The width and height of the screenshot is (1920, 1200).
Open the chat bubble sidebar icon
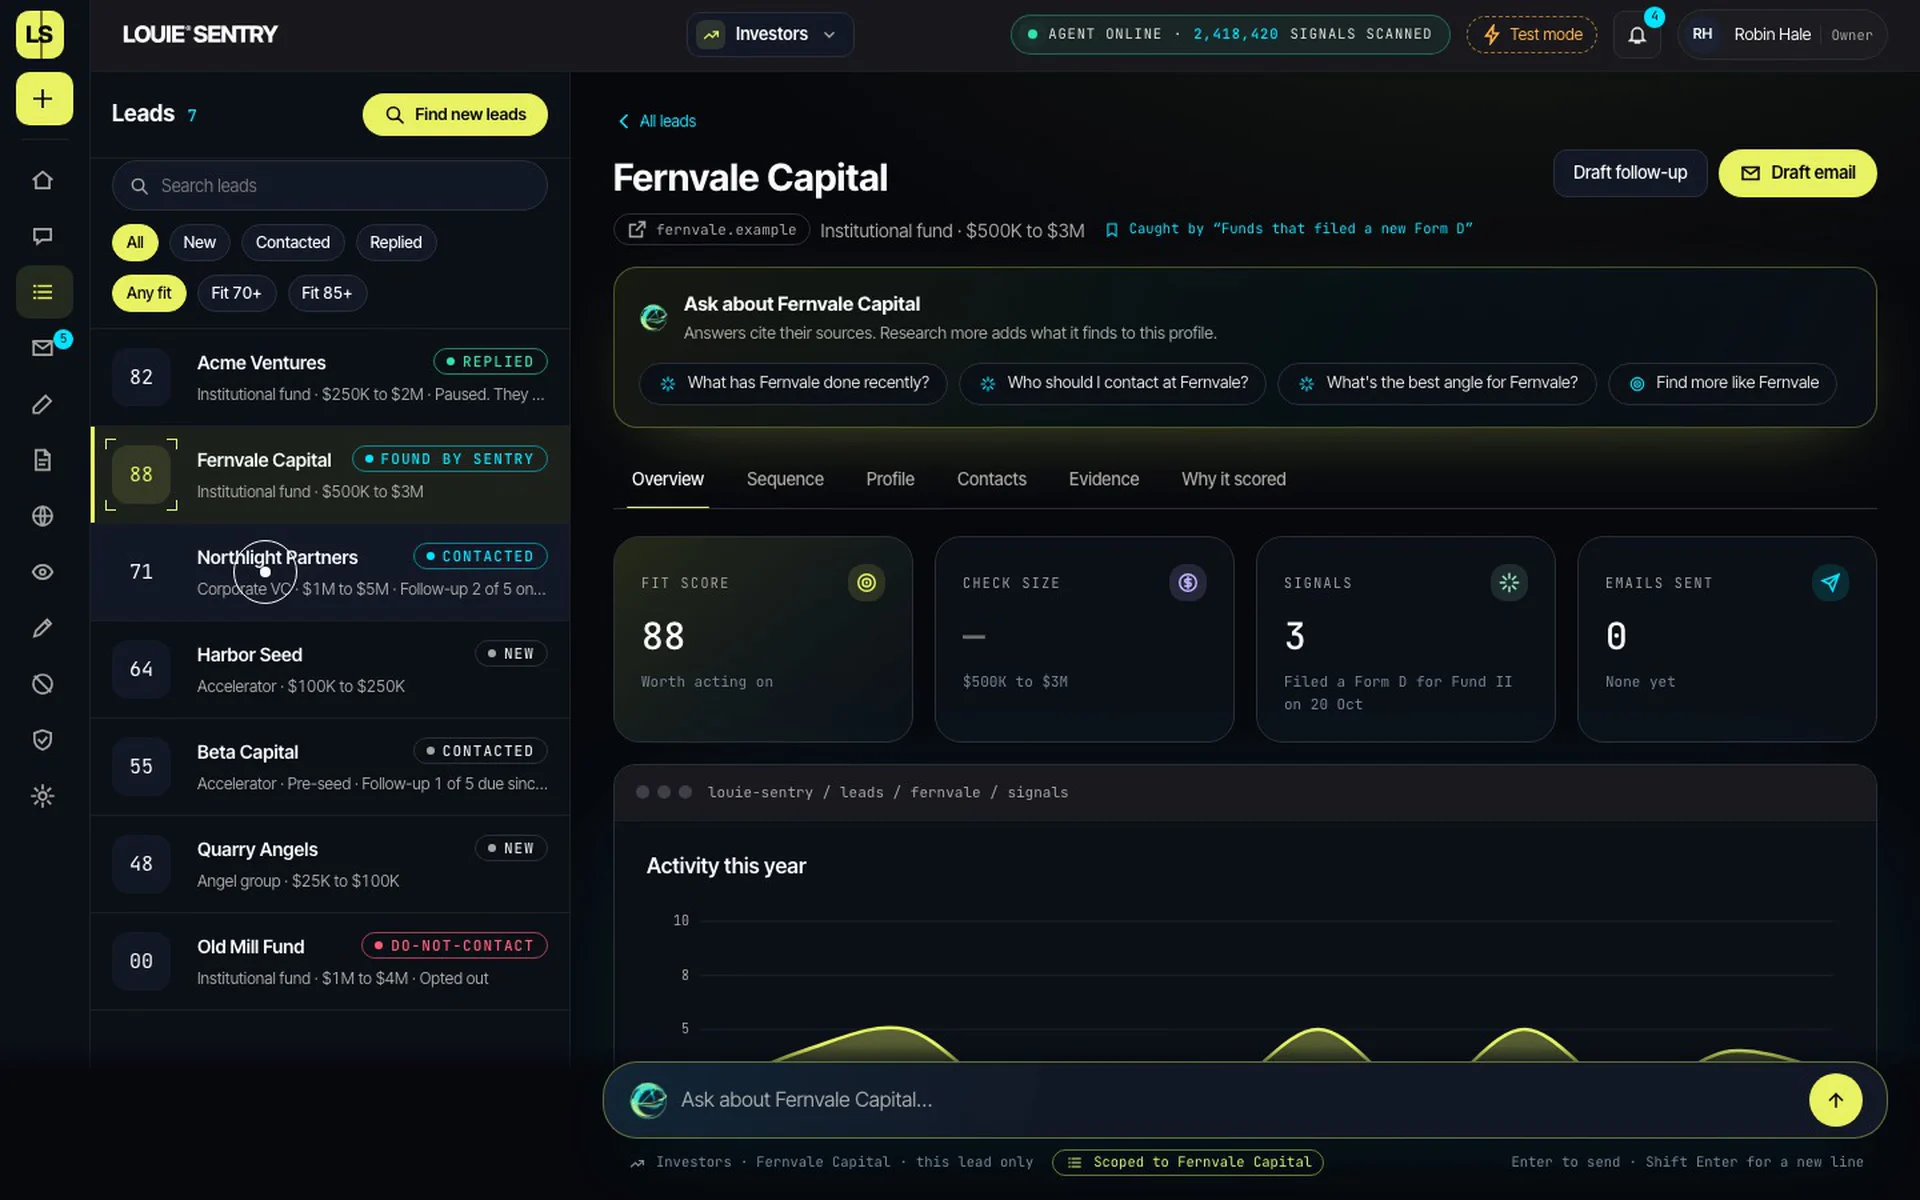click(x=42, y=236)
